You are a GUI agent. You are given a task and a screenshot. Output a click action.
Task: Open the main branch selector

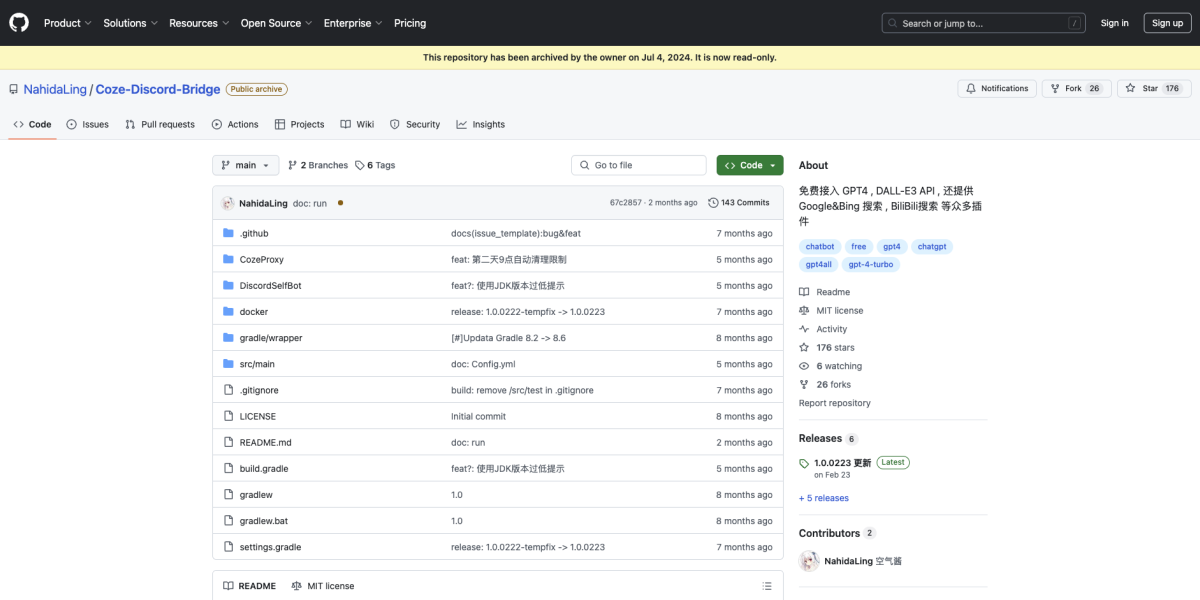tap(245, 164)
